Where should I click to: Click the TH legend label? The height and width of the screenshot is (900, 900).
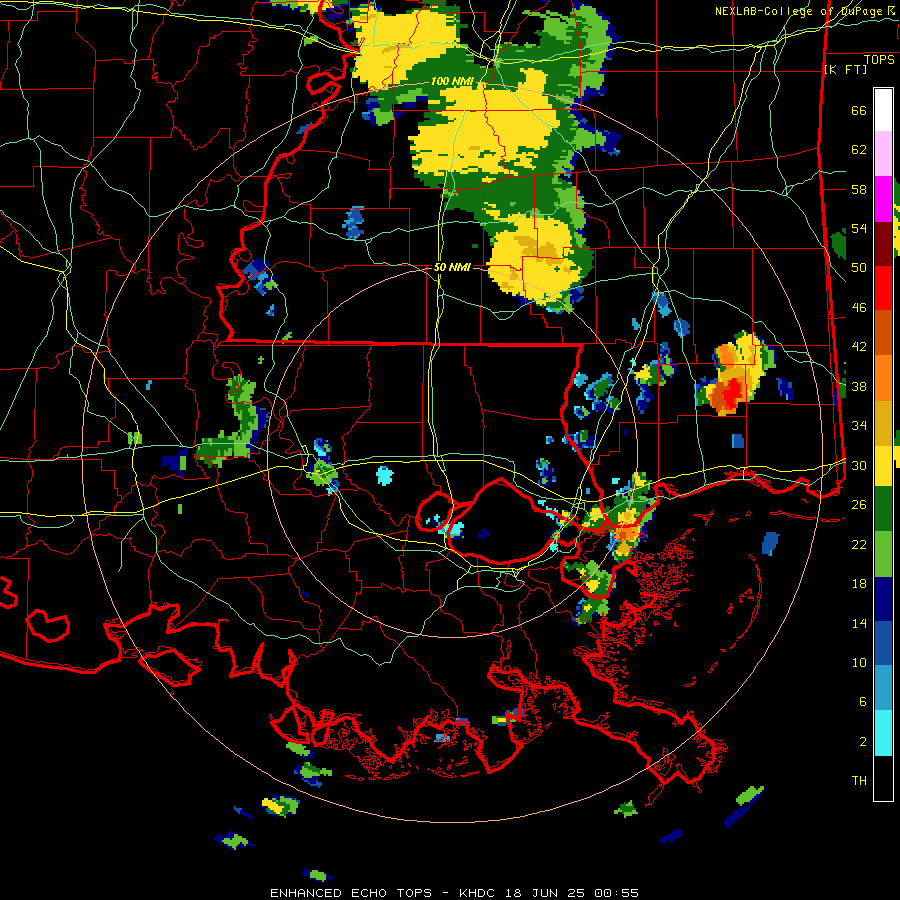coord(859,781)
